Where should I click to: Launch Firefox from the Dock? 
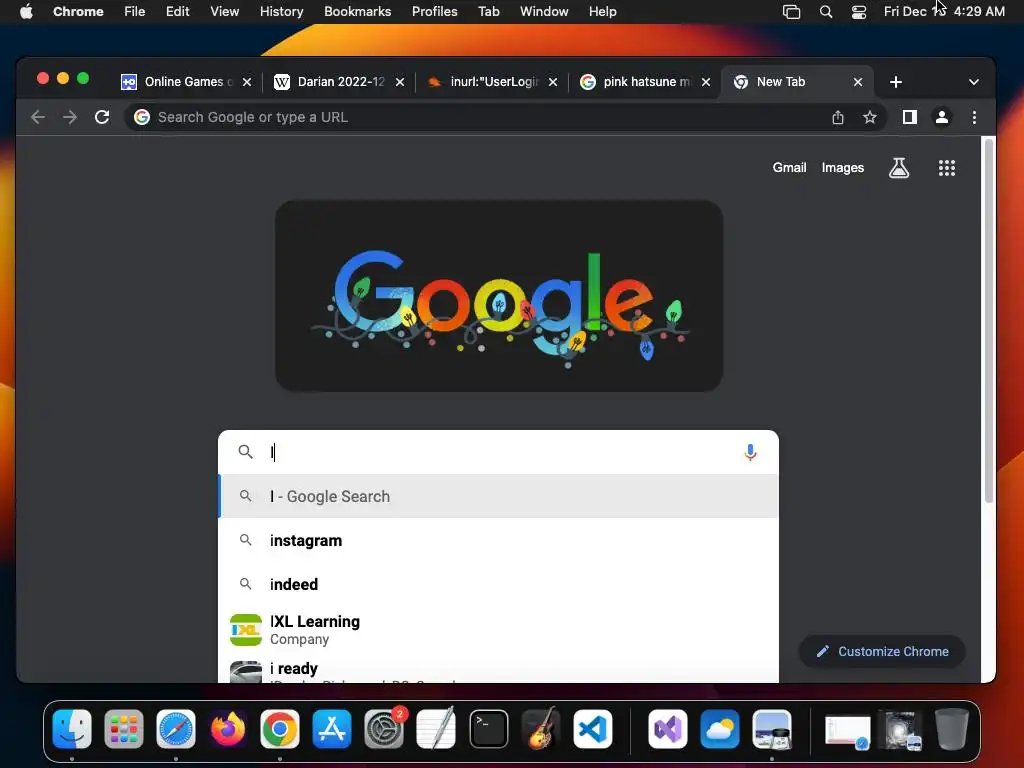[x=228, y=728]
